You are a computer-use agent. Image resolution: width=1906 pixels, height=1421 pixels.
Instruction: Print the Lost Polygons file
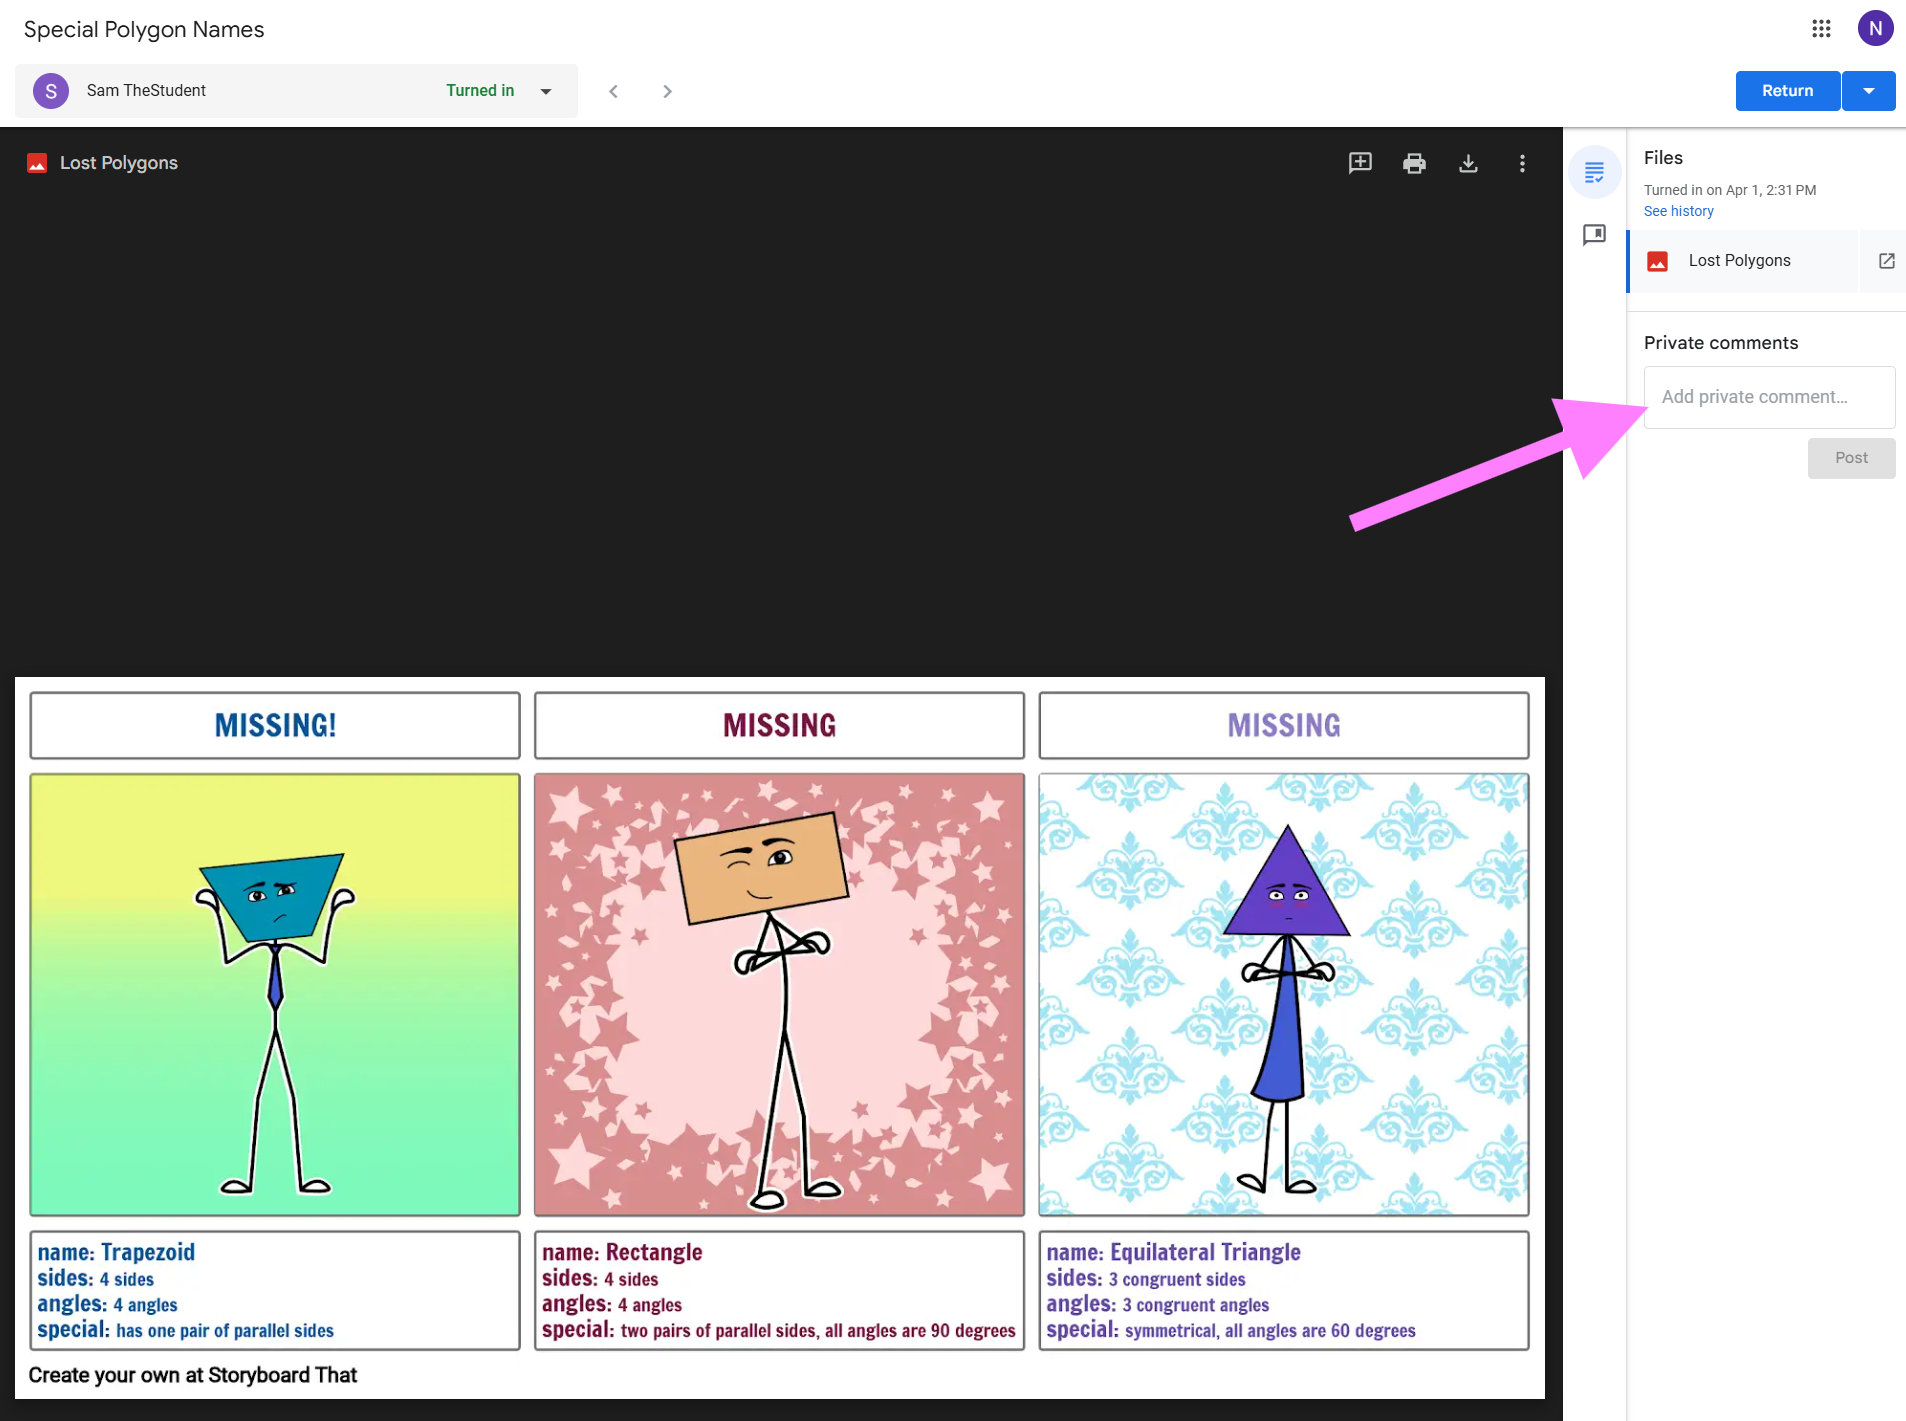[1414, 163]
